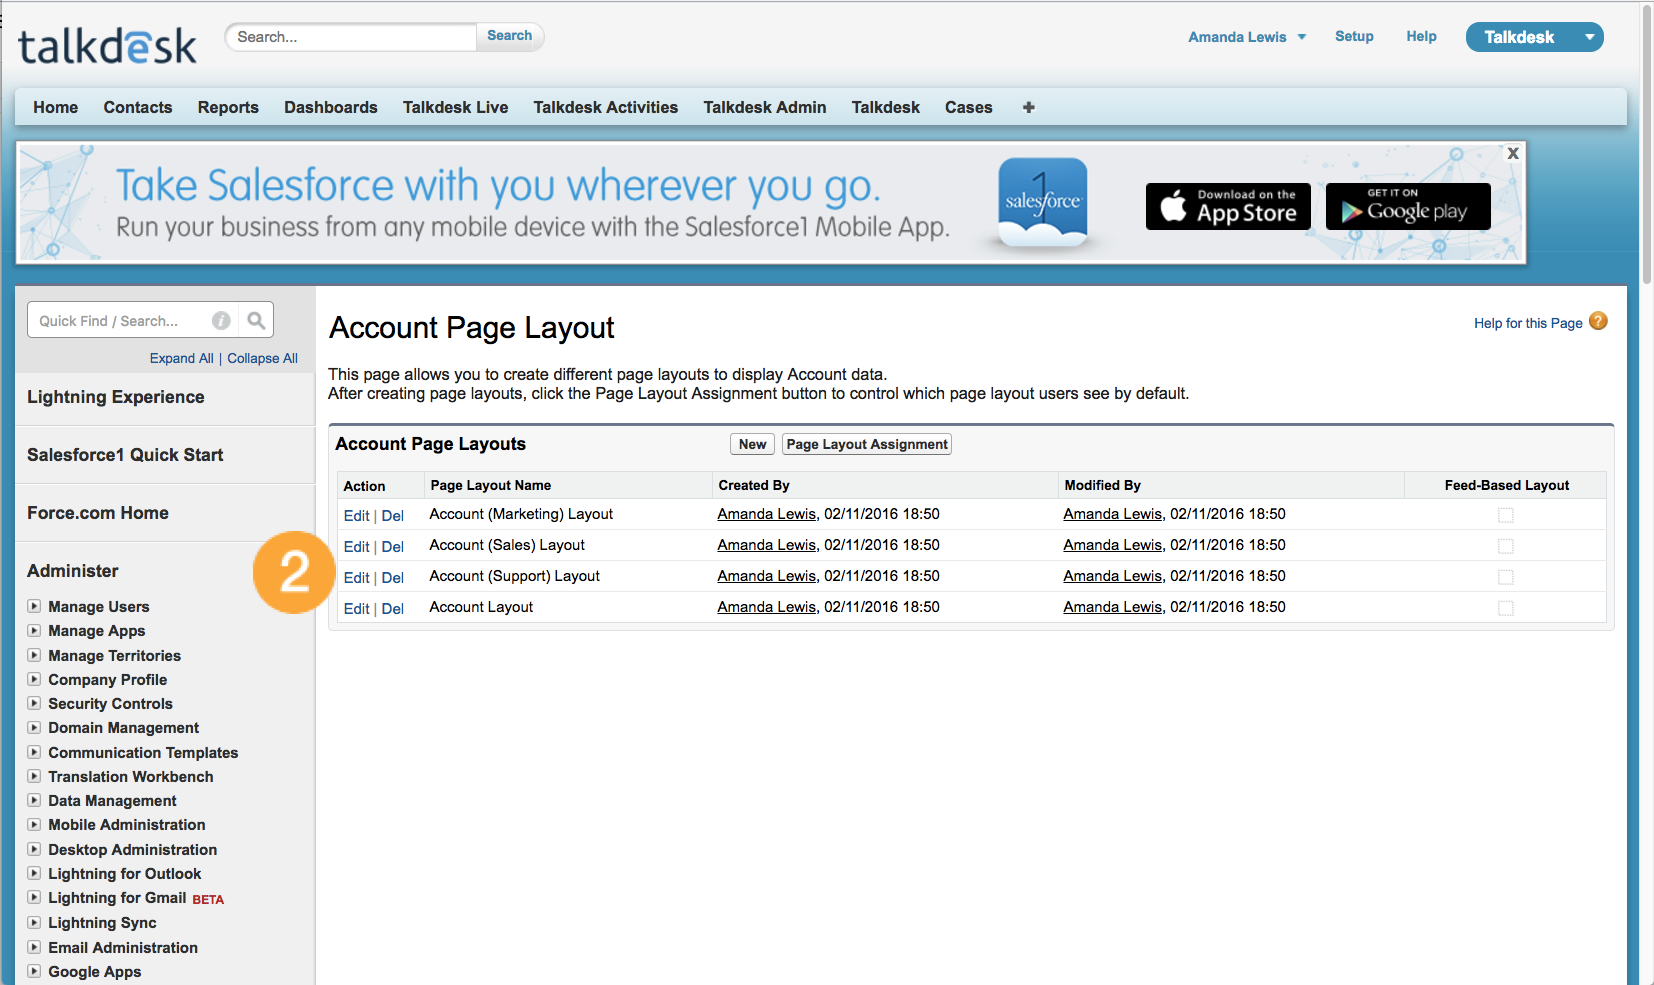Expand the Lightning for Gmail tree node
The height and width of the screenshot is (985, 1654).
click(34, 897)
